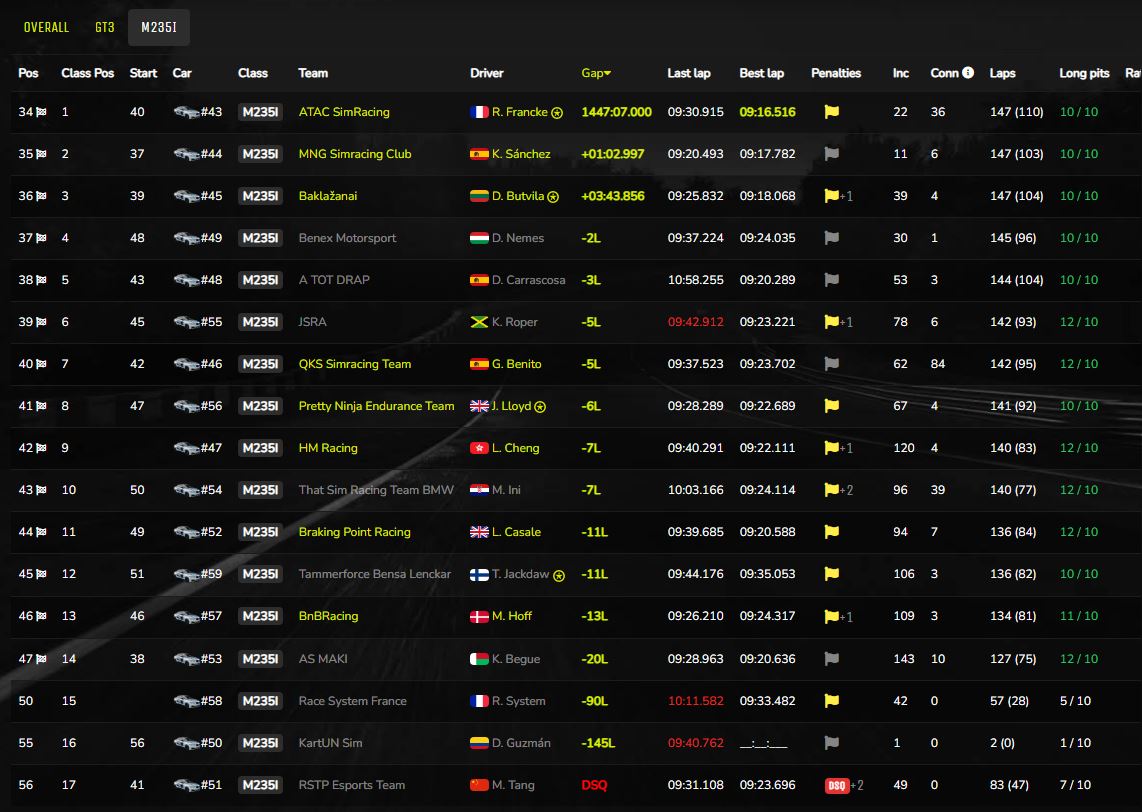
Task: Open the Baklažanai team link
Action: click(328, 196)
